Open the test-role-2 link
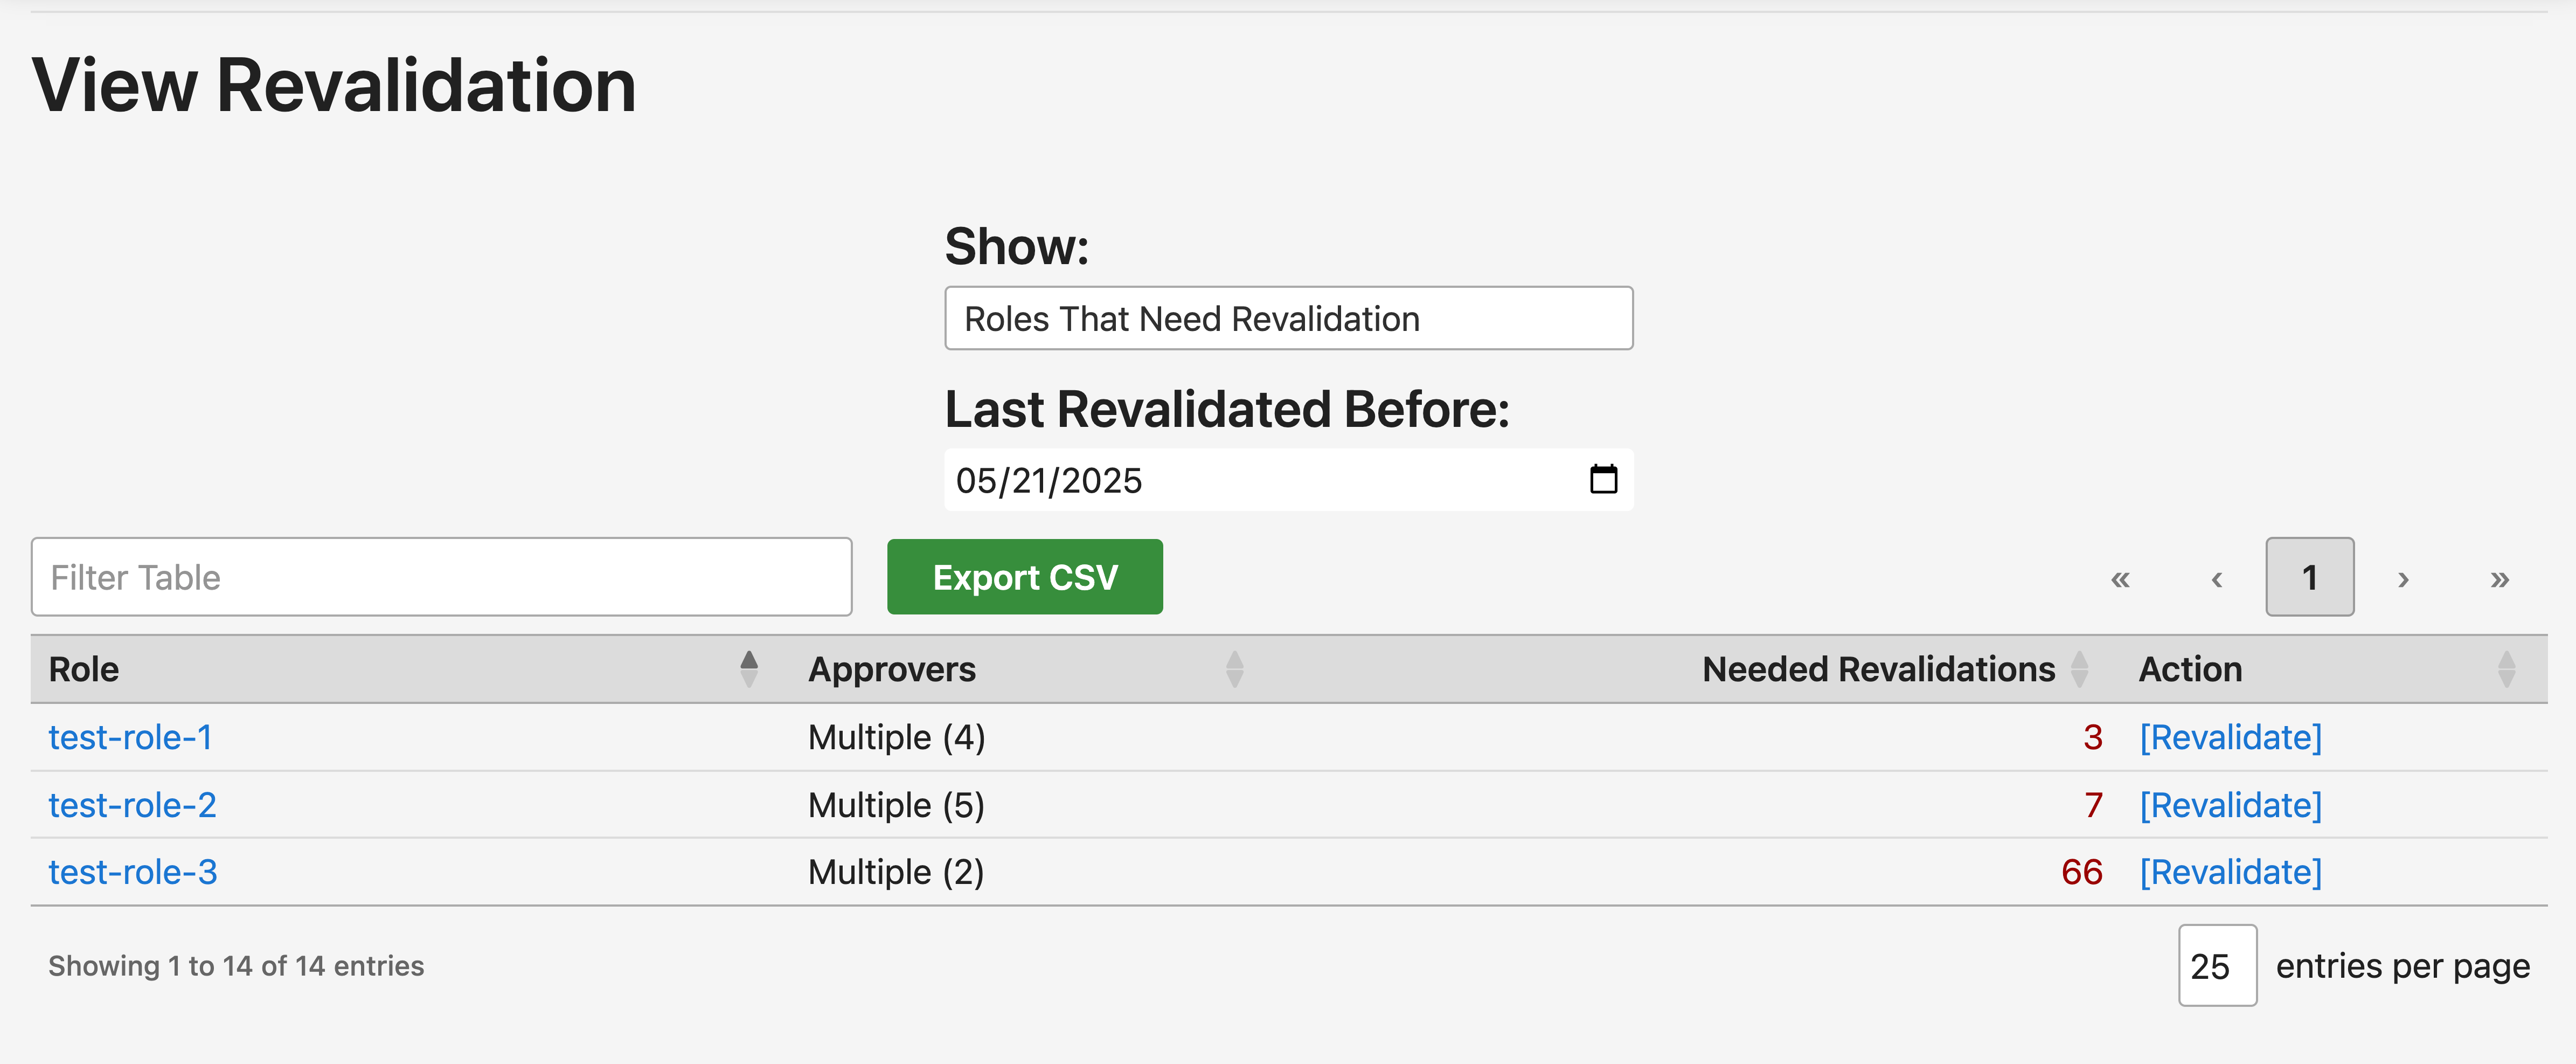Image resolution: width=2576 pixels, height=1064 pixels. 132,805
